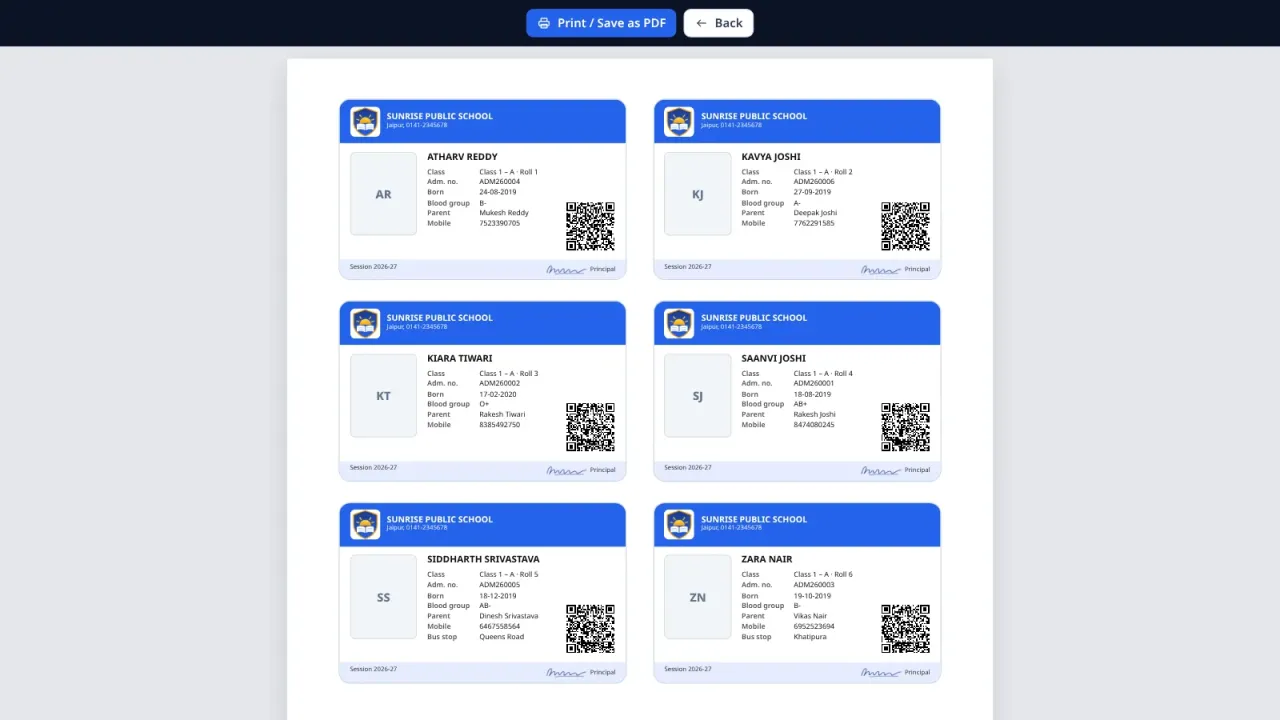Viewport: 1280px width, 720px height.
Task: Click the principal signature on Kavya Joshi's card
Action: point(881,269)
